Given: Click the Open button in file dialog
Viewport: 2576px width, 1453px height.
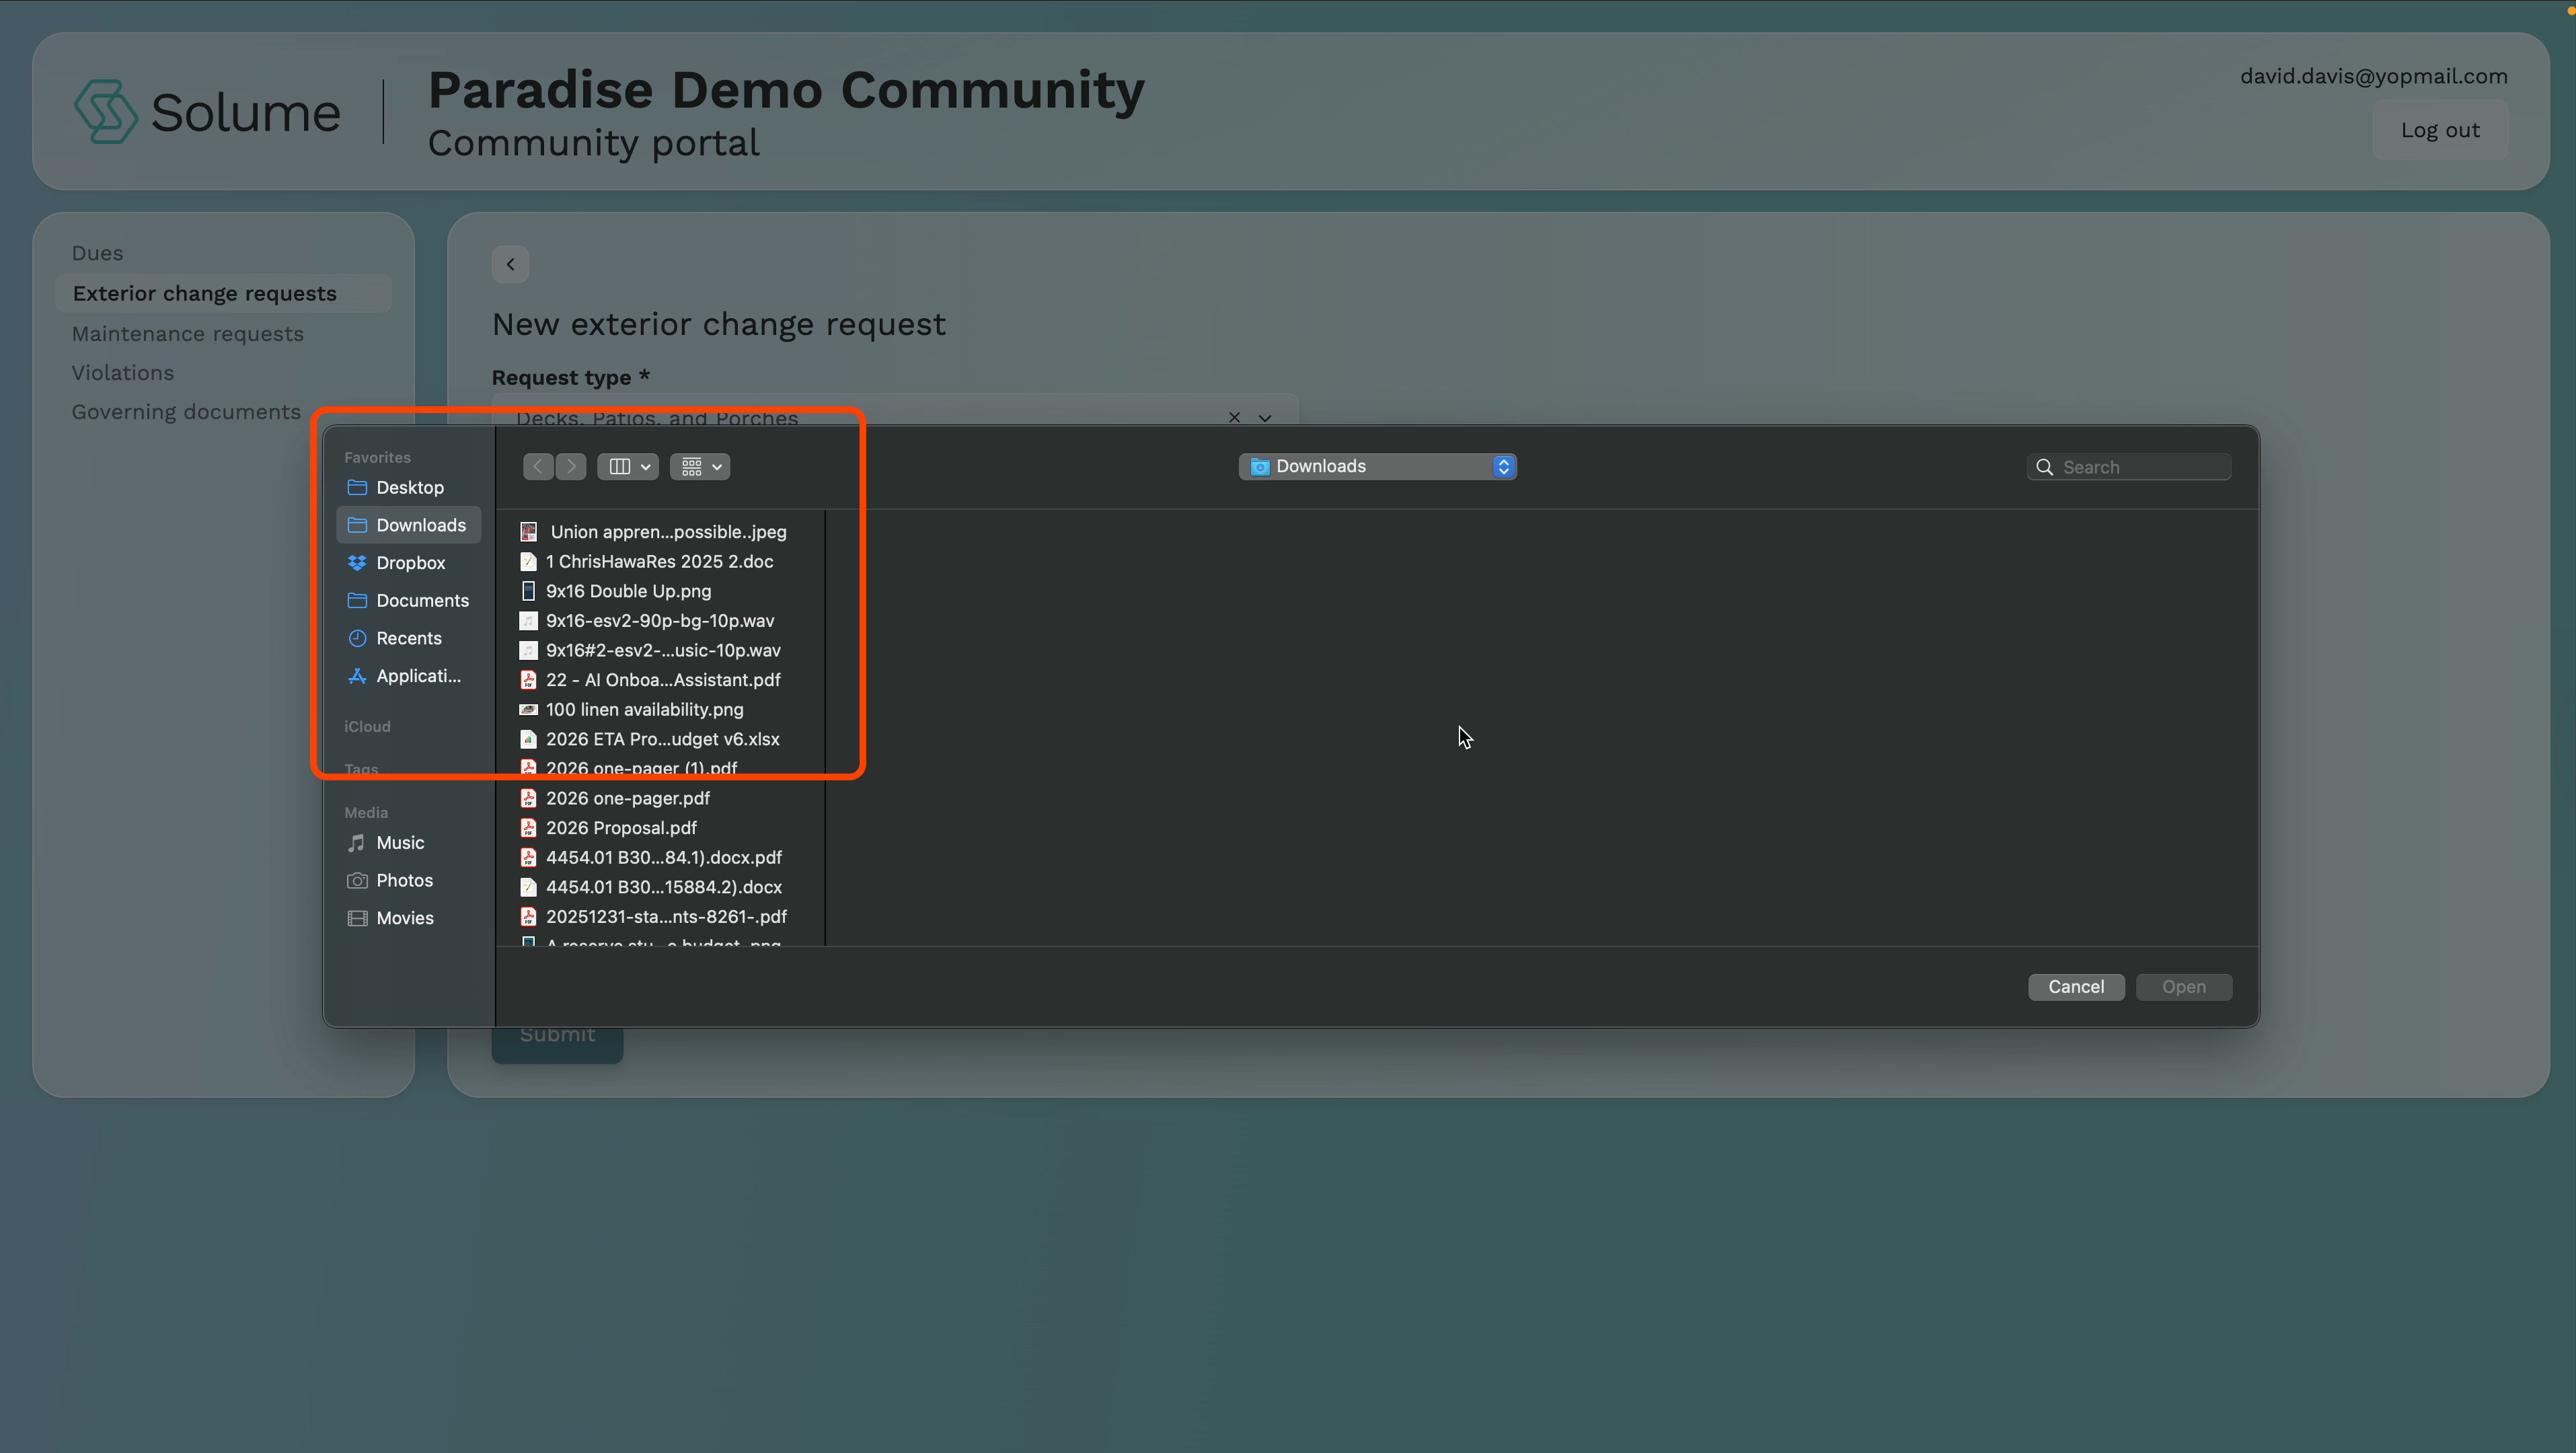Looking at the screenshot, I should point(2184,987).
